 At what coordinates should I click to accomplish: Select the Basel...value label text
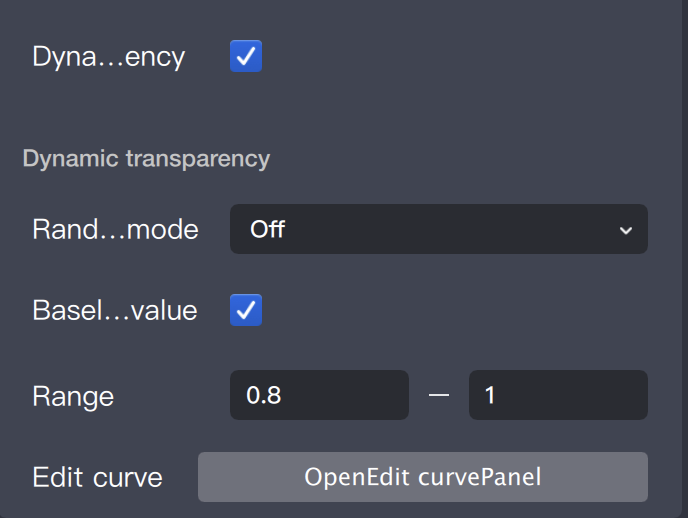pyautogui.click(x=115, y=310)
